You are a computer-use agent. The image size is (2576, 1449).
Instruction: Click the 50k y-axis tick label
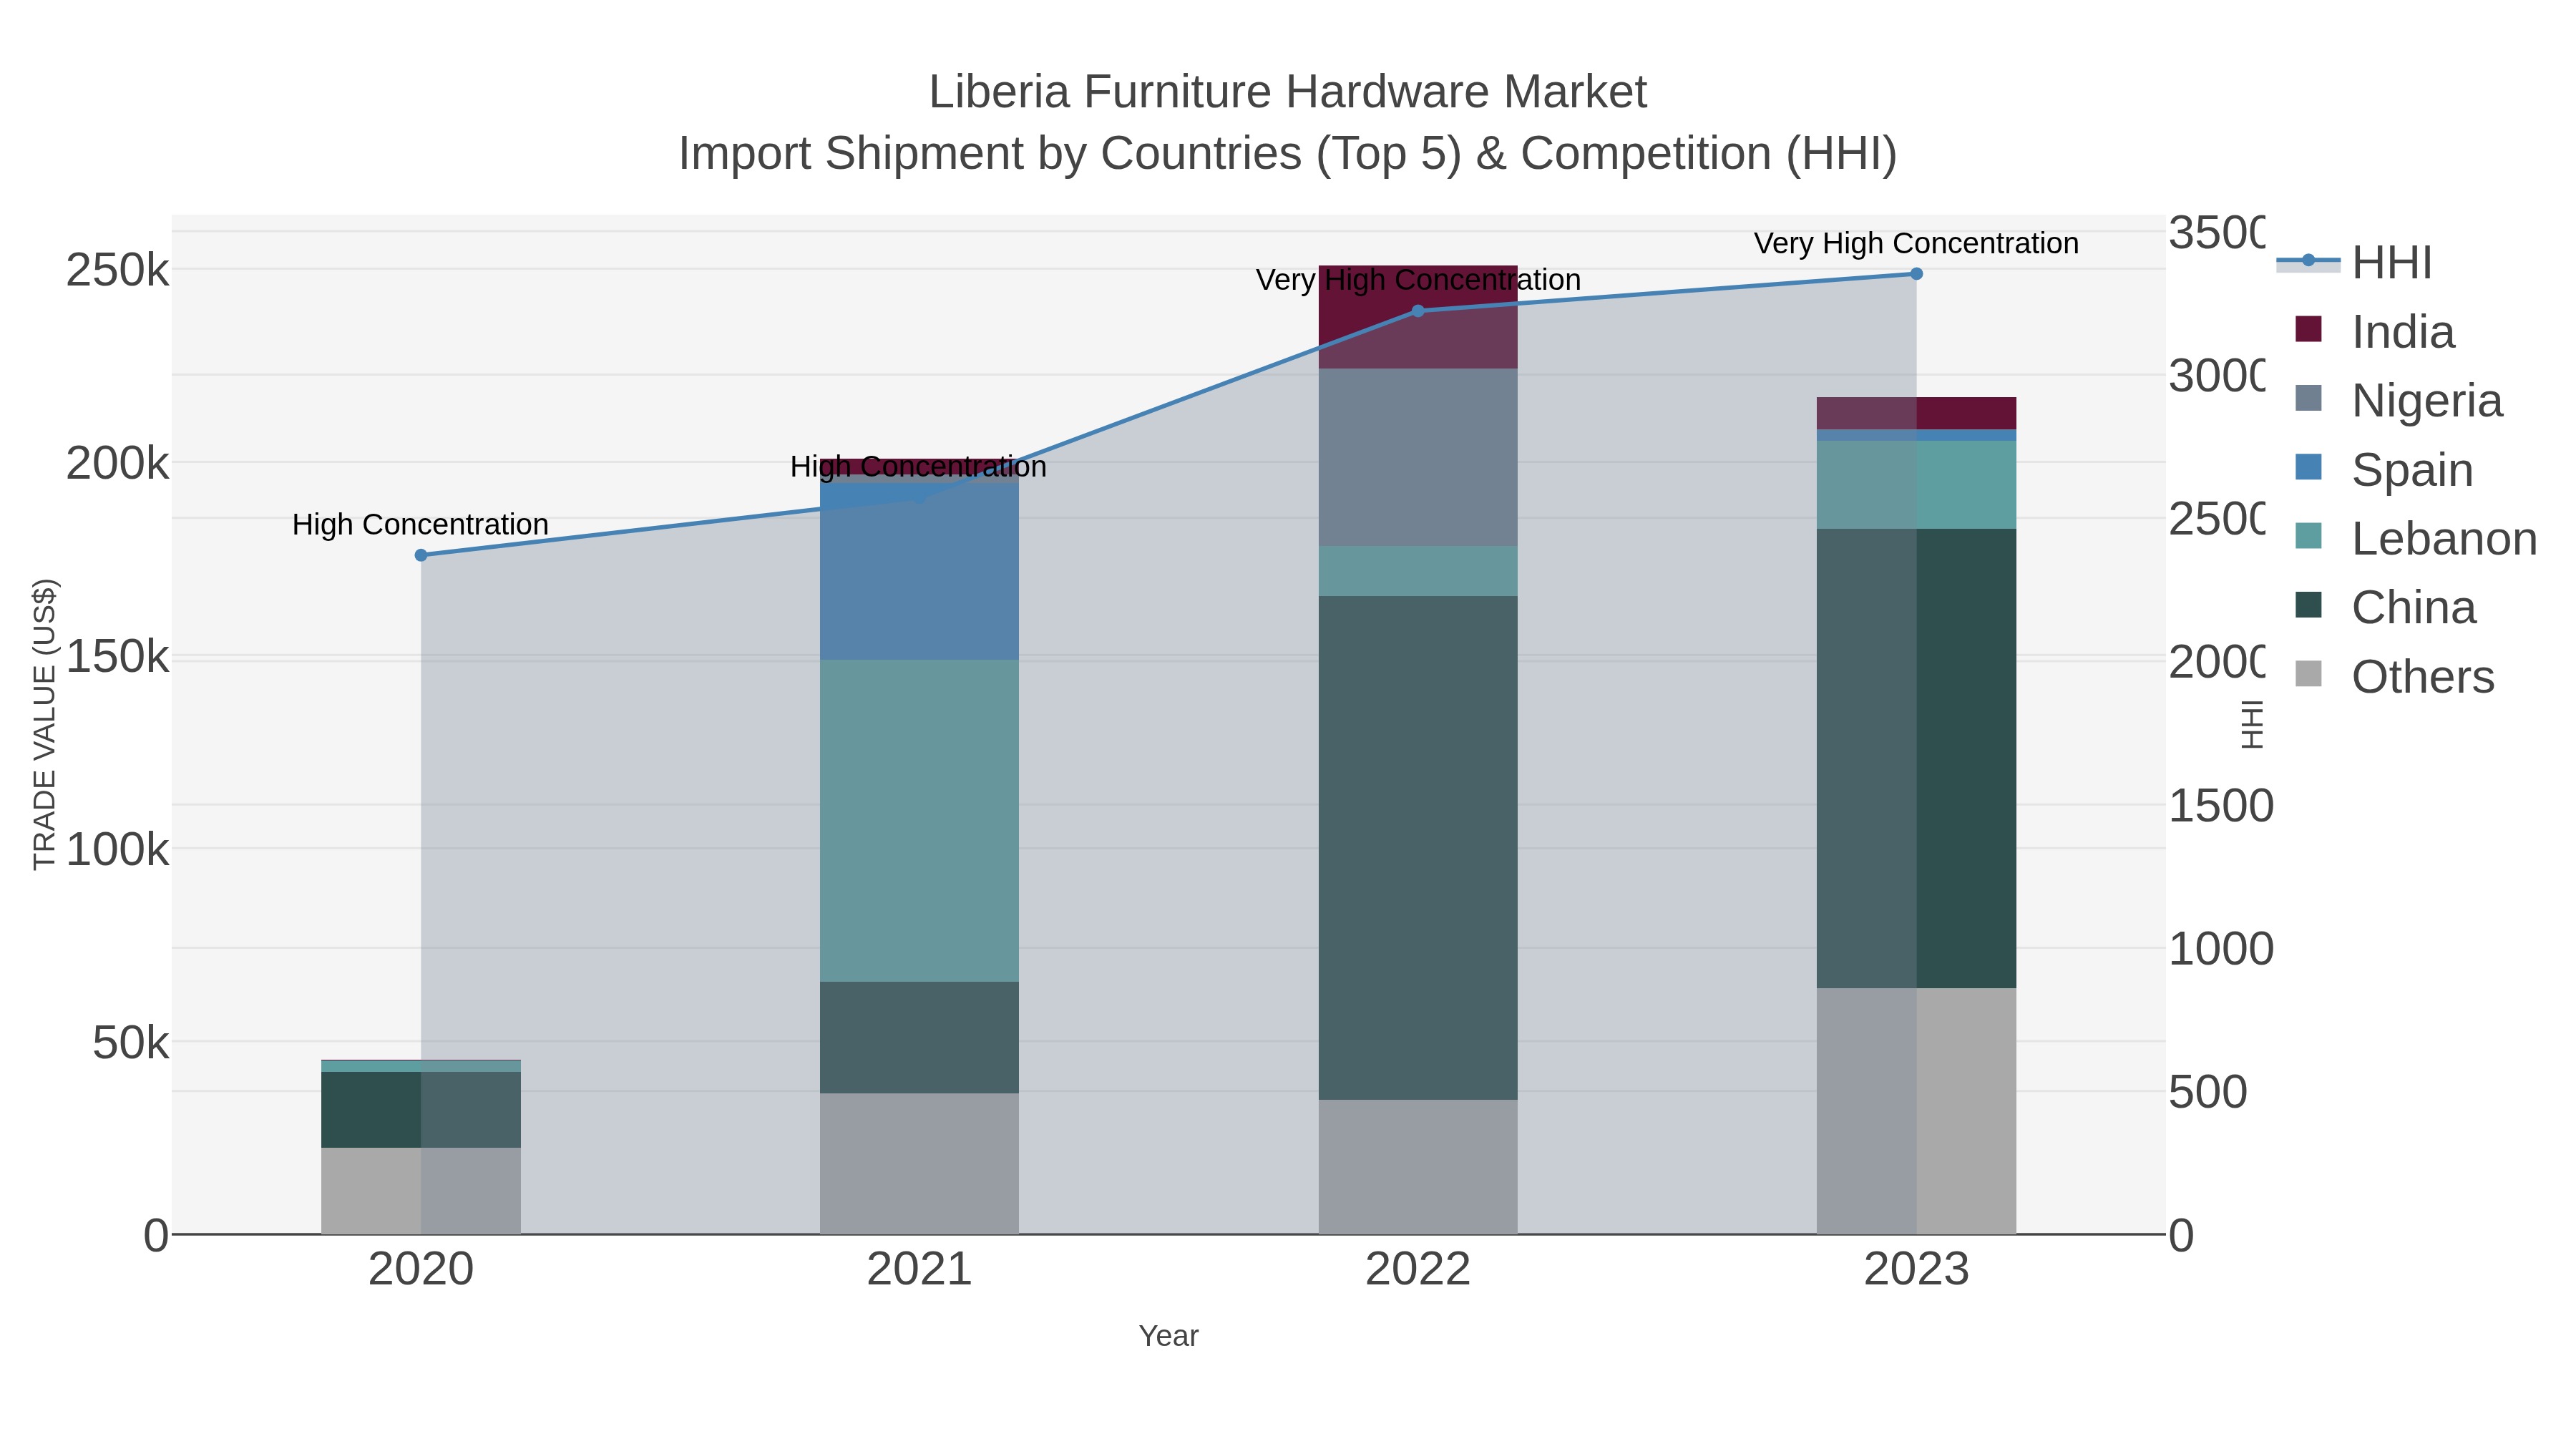click(x=131, y=1043)
